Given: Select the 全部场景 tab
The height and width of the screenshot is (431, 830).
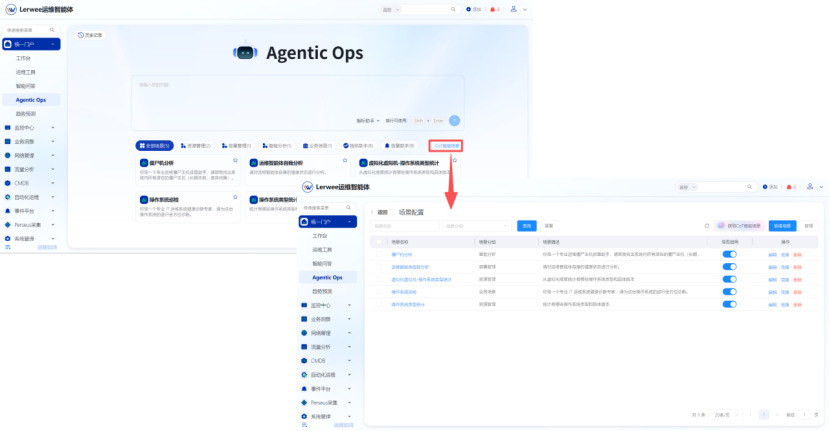Looking at the screenshot, I should (x=155, y=146).
